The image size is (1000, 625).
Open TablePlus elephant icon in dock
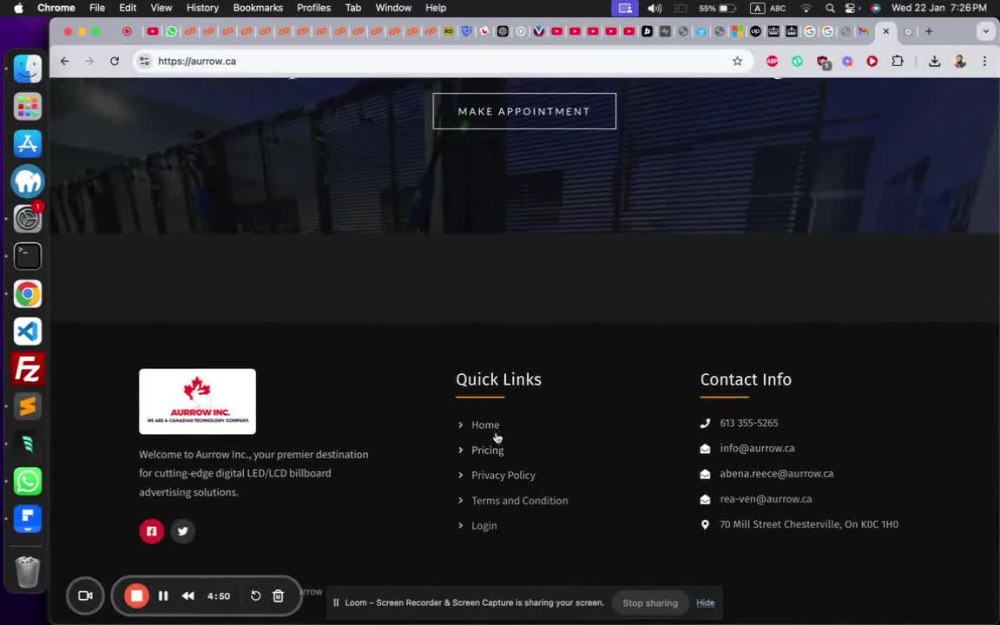(x=27, y=182)
